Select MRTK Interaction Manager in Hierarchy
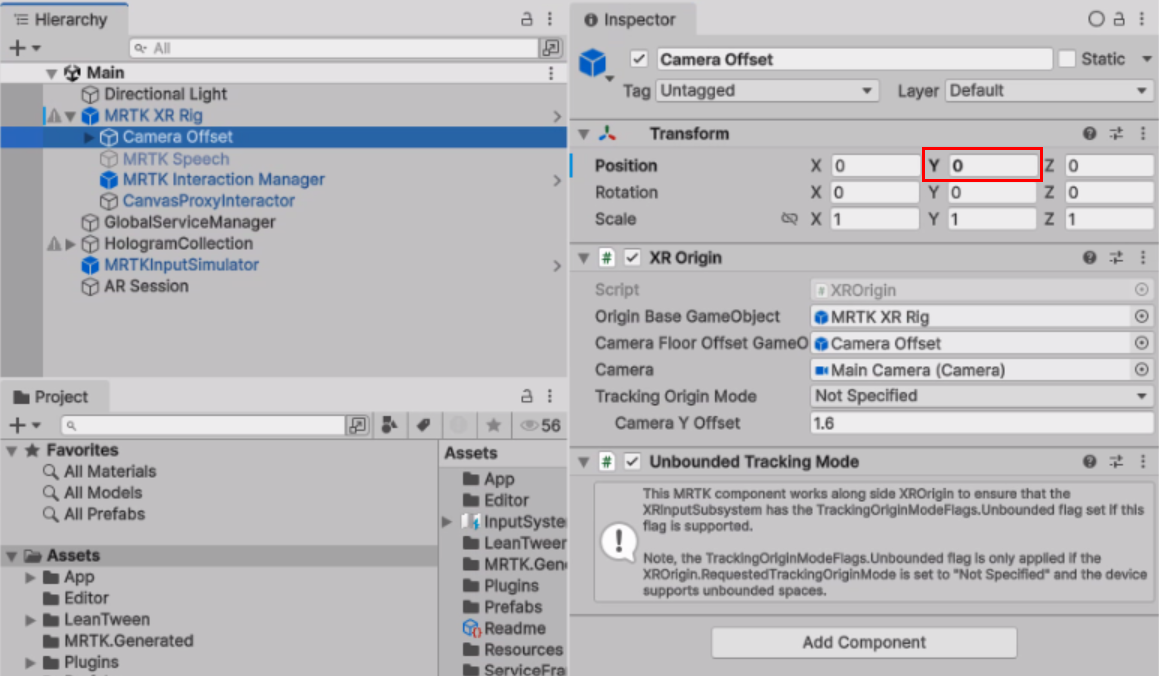Image resolution: width=1159 pixels, height=676 pixels. point(223,180)
